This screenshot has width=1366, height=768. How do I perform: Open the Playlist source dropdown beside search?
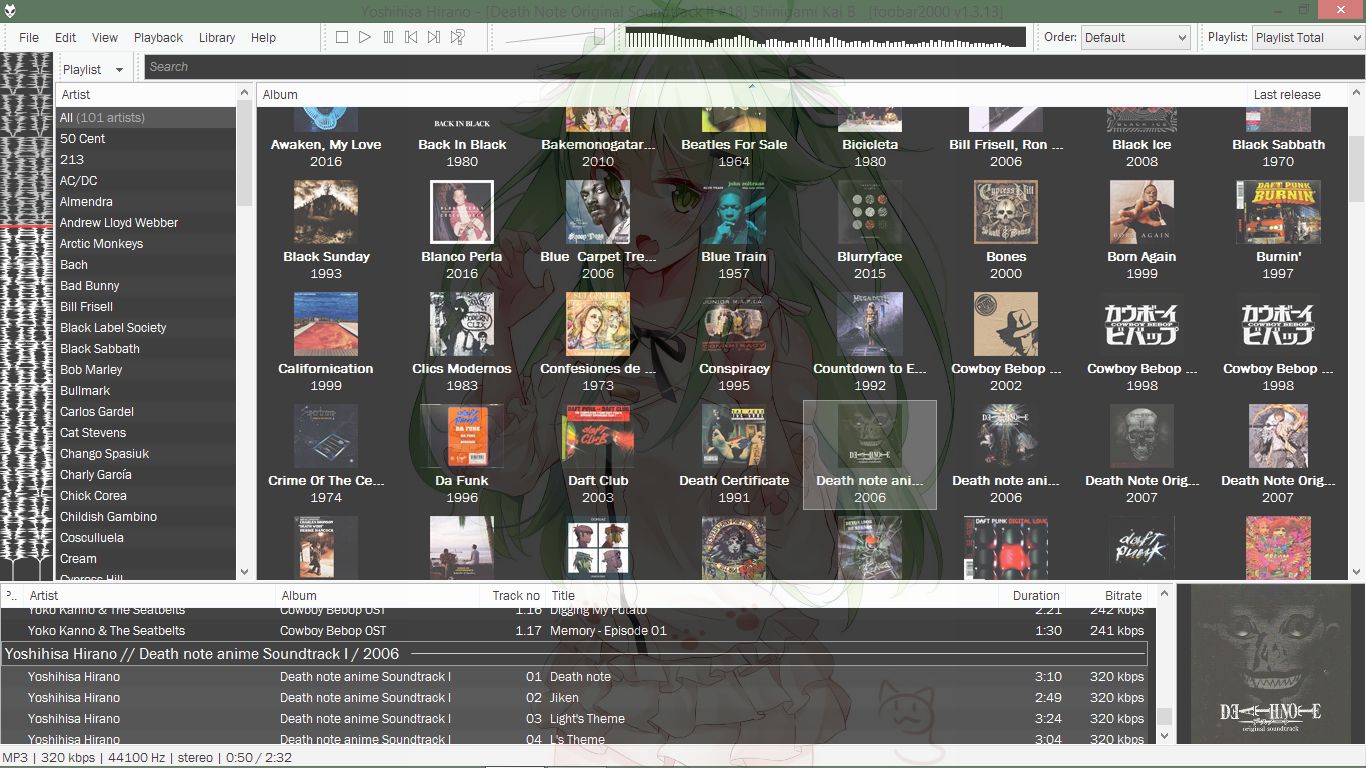click(93, 69)
